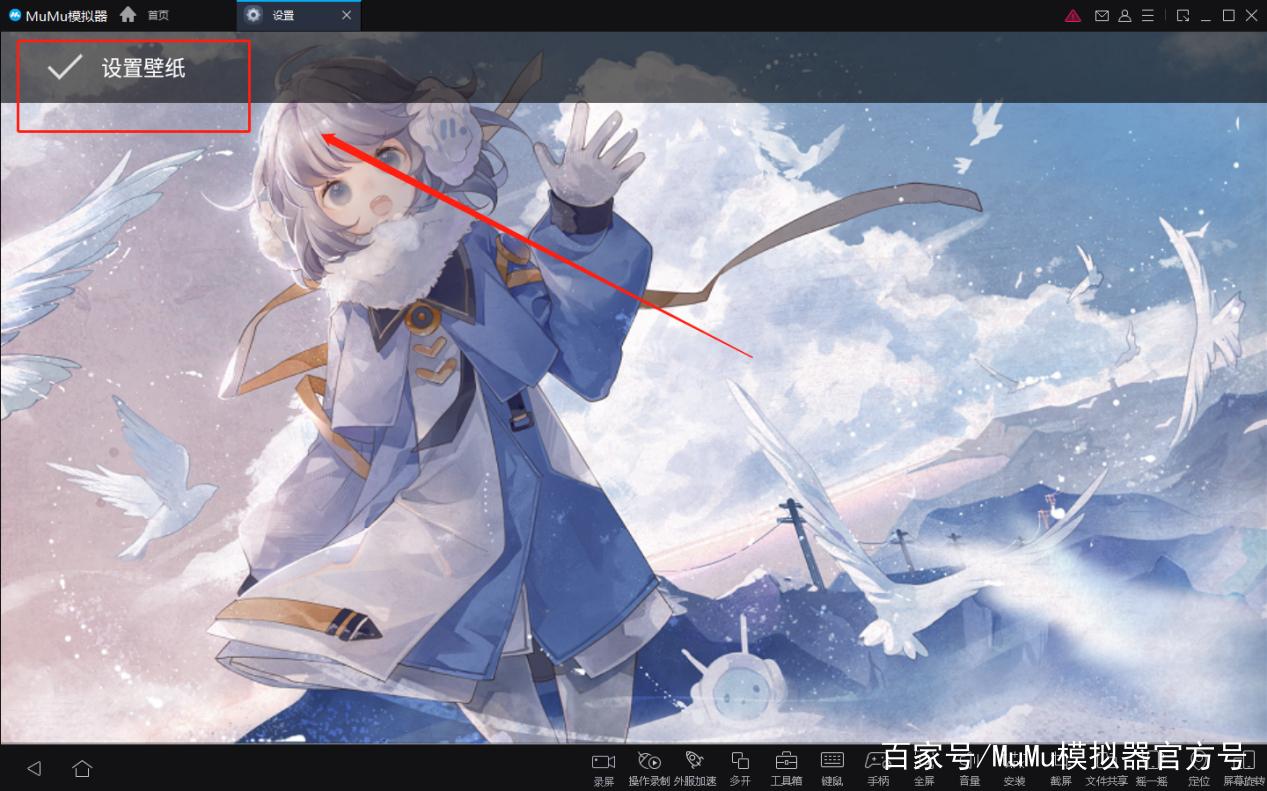Click the window-pin icon beside the minimize button
1267x791 pixels.
[1183, 15]
